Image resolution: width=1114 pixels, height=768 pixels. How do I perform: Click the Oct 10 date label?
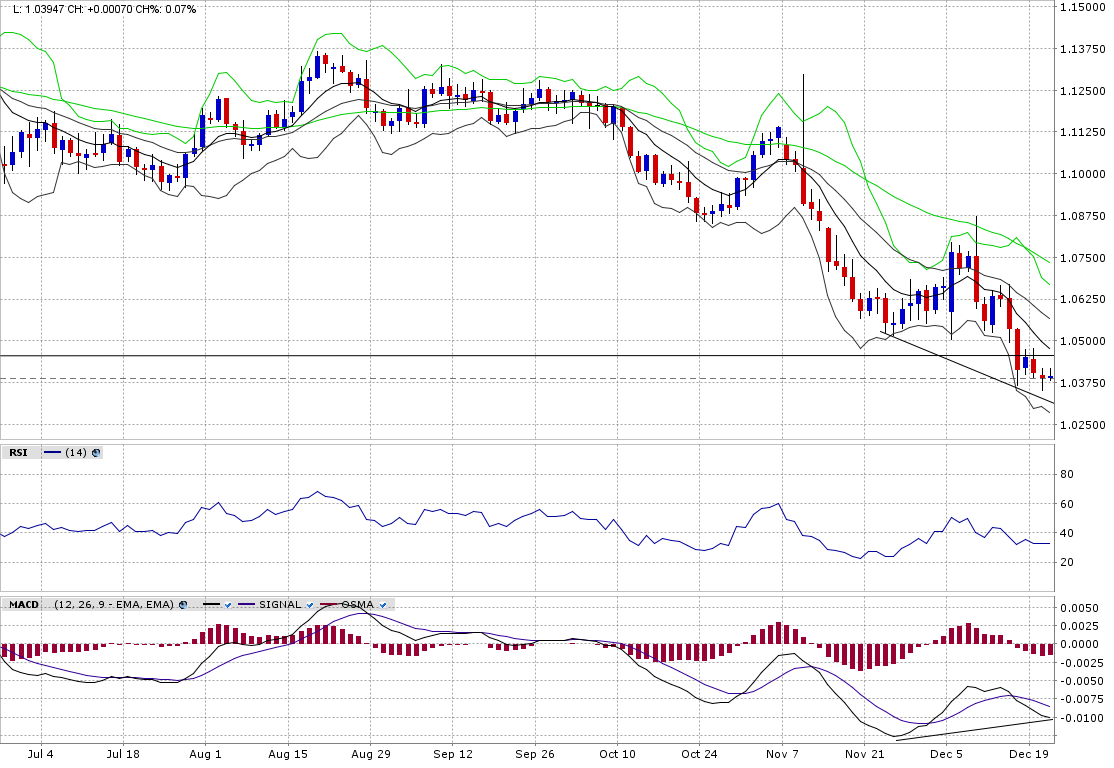point(617,754)
